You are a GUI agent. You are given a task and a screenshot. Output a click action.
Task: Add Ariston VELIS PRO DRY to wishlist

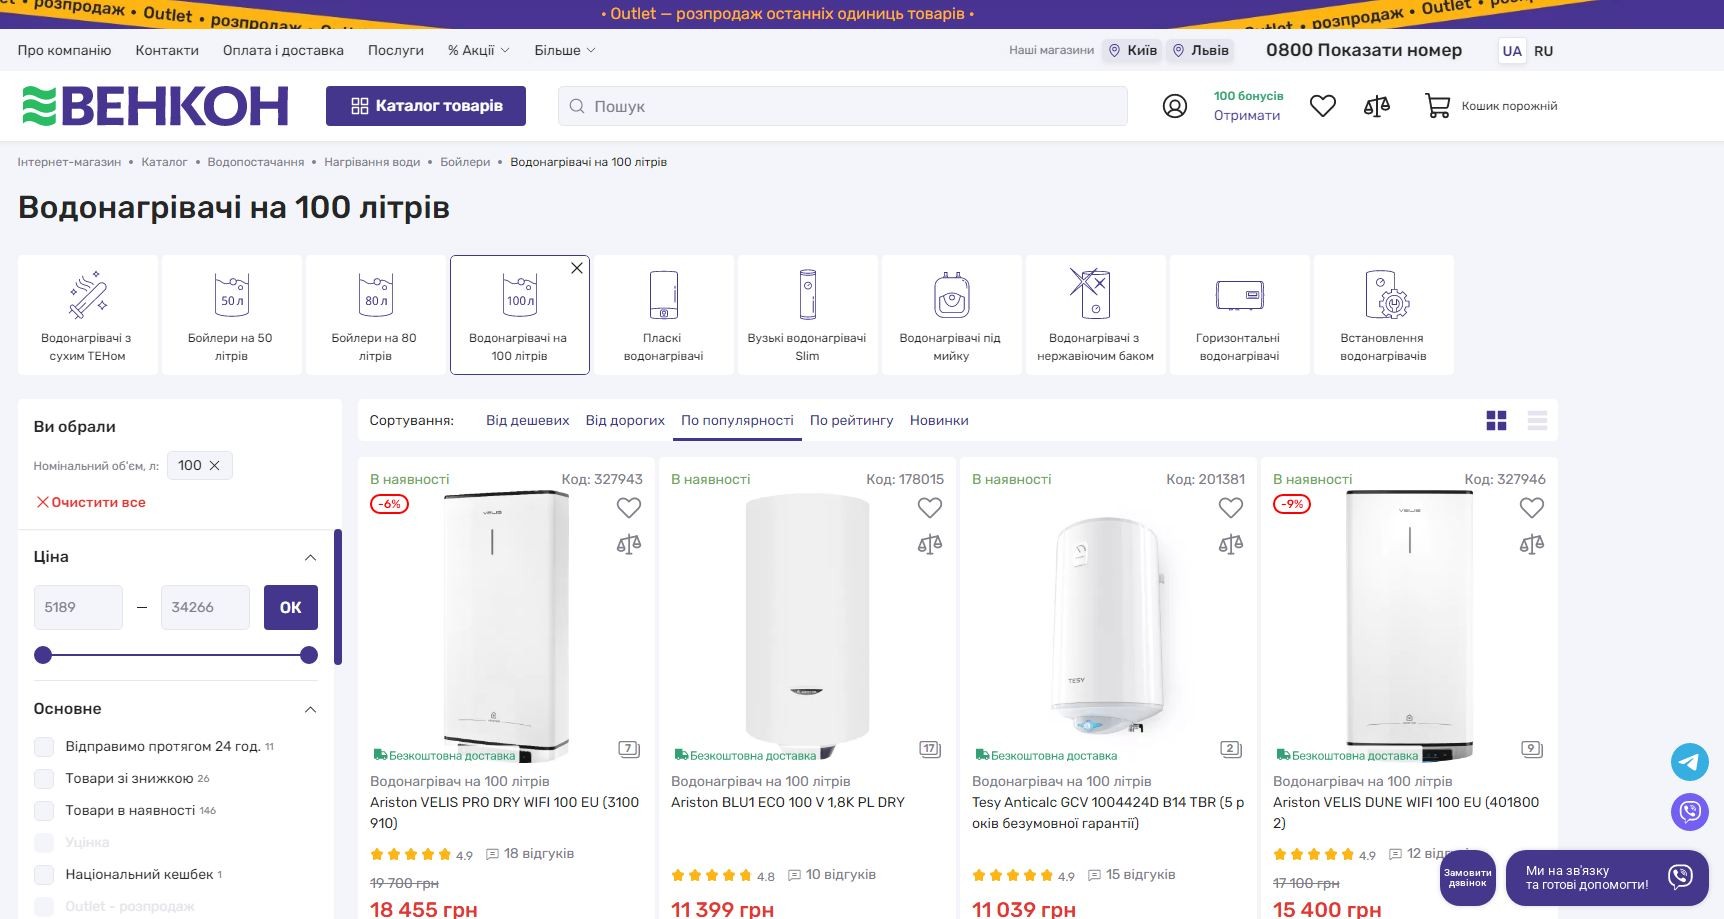pos(629,508)
